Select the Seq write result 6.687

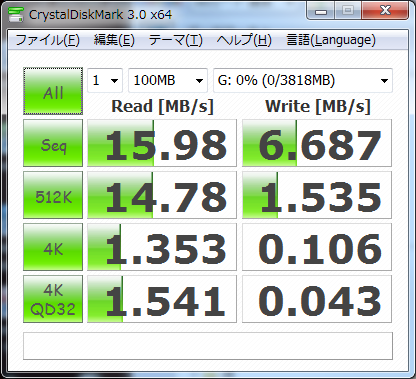pyautogui.click(x=317, y=143)
